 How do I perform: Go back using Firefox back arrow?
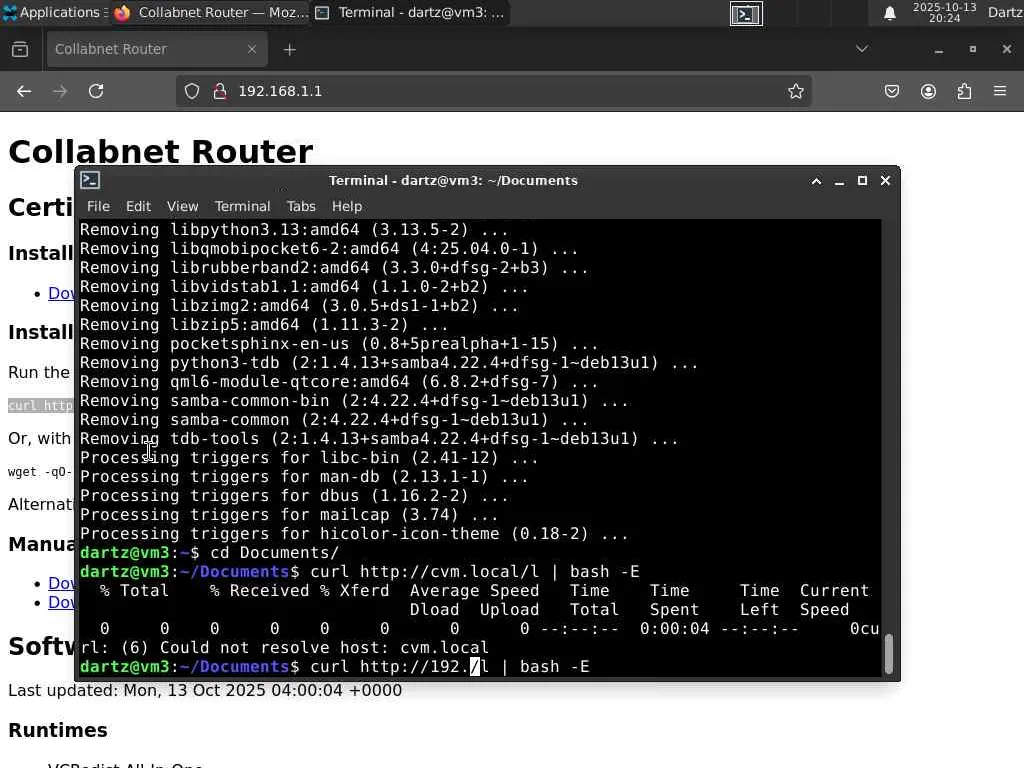(24, 91)
